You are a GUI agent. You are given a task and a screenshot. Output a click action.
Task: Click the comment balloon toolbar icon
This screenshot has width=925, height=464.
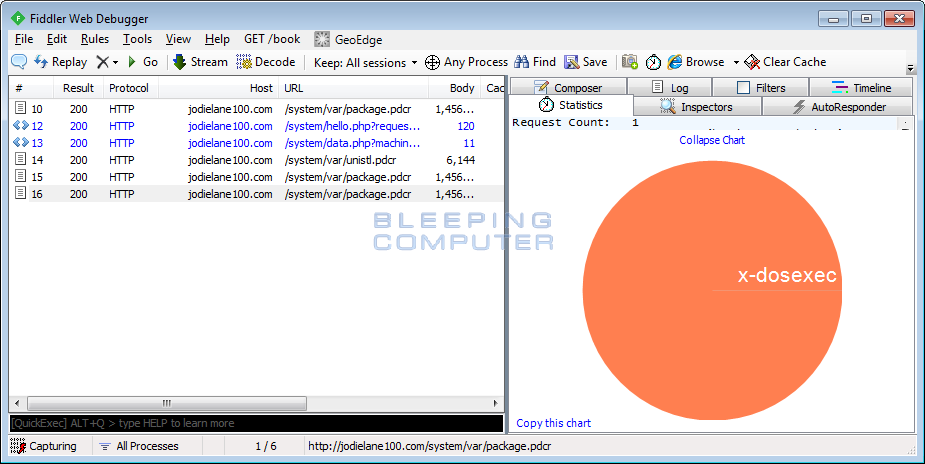pyautogui.click(x=19, y=62)
